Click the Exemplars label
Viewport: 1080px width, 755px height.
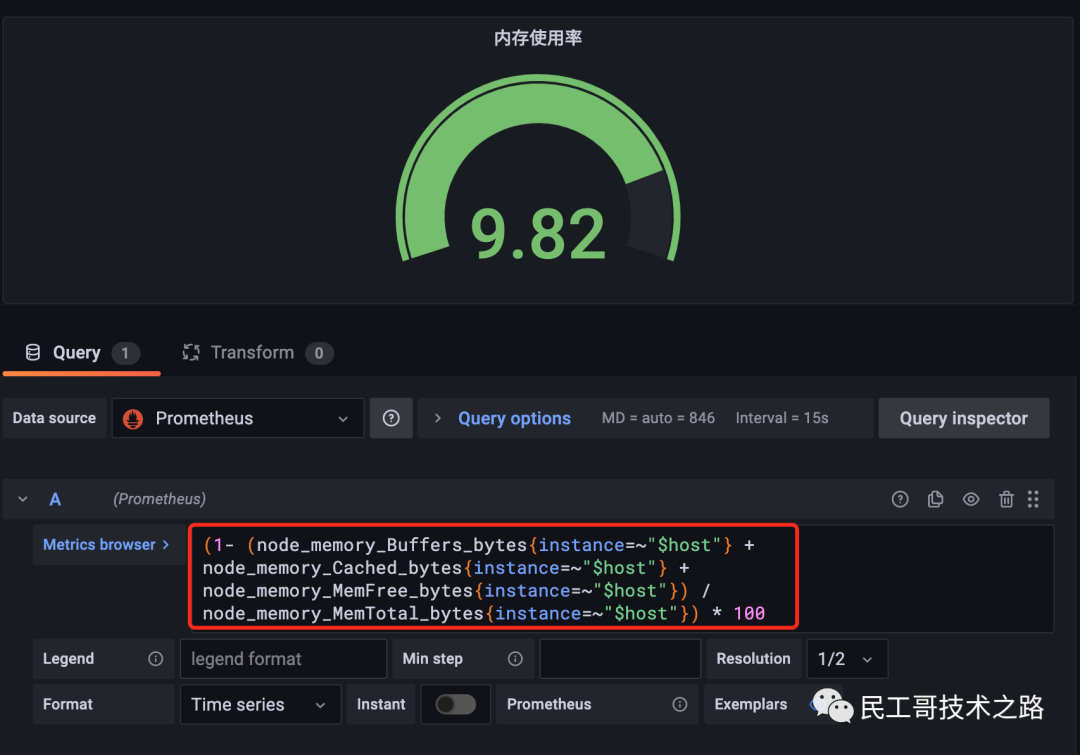pos(750,704)
